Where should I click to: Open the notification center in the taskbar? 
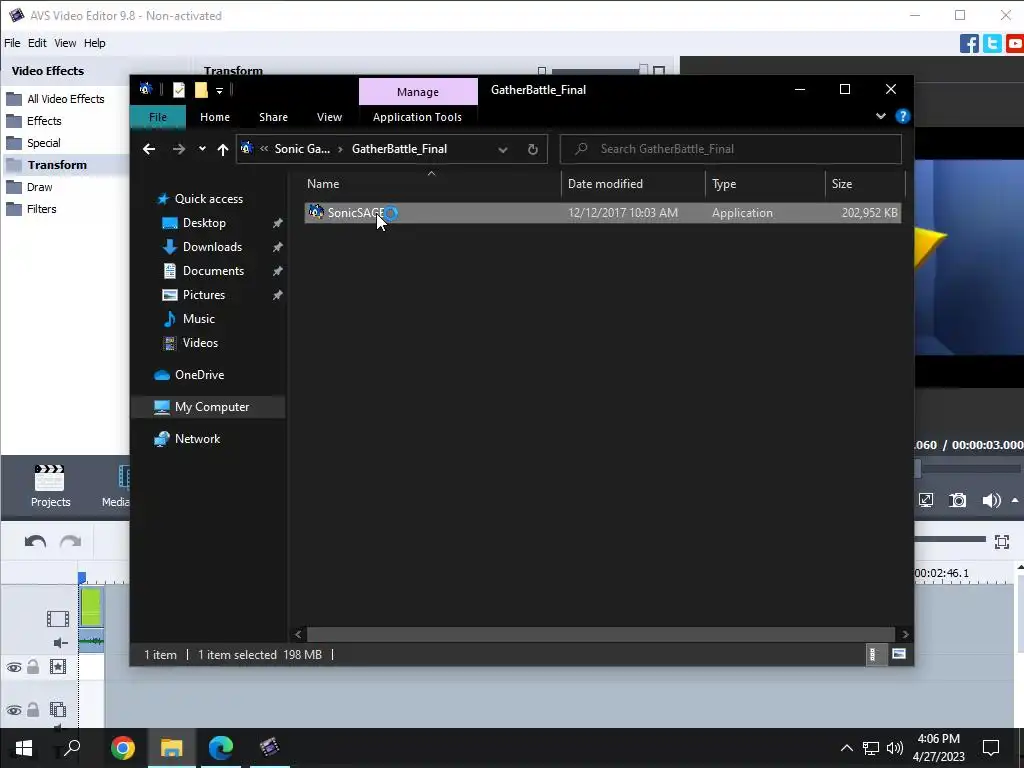(991, 748)
